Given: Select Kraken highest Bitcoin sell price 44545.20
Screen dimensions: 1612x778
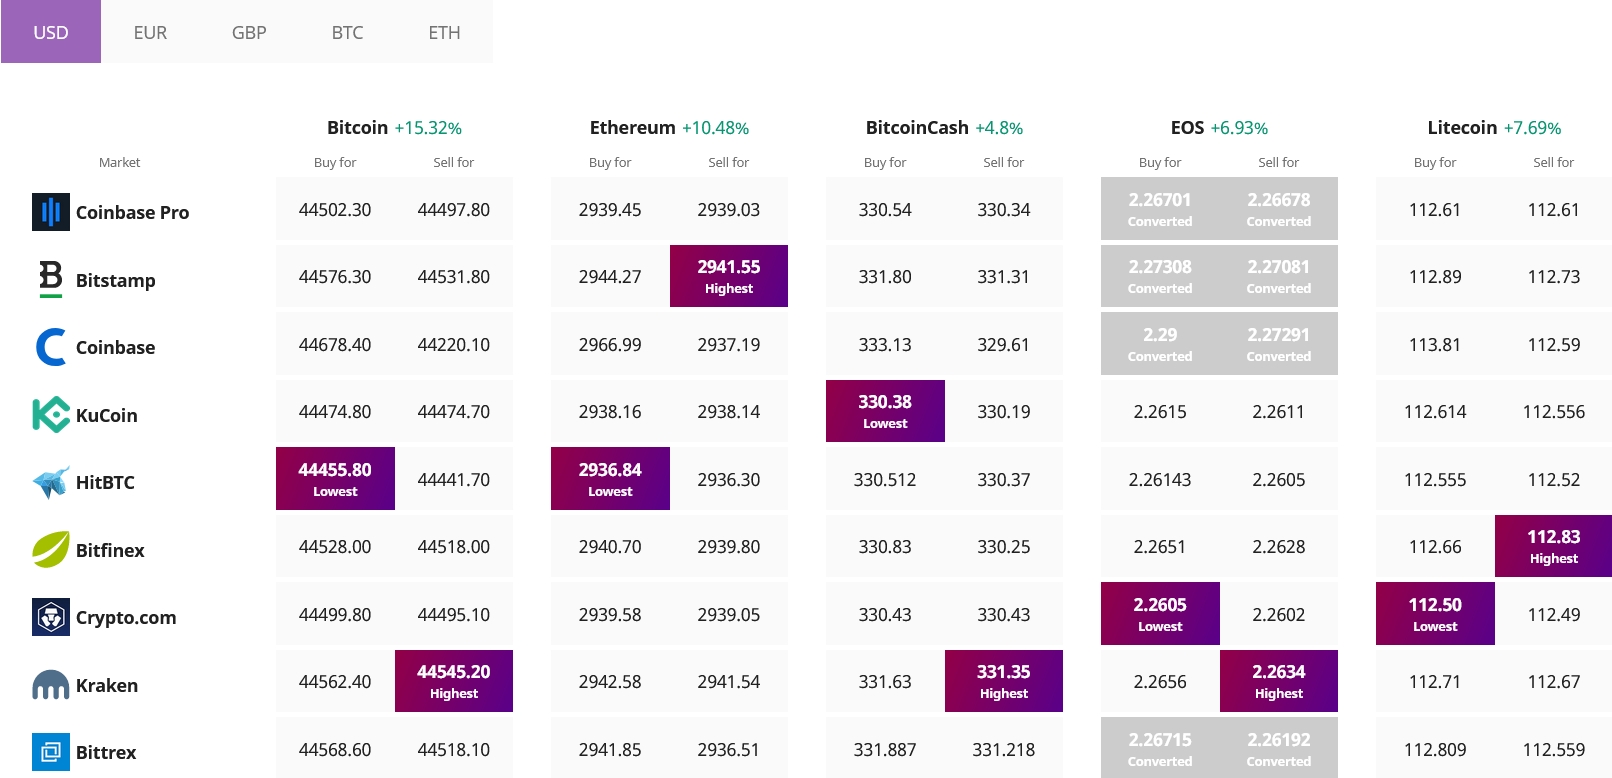Looking at the screenshot, I should tap(454, 681).
